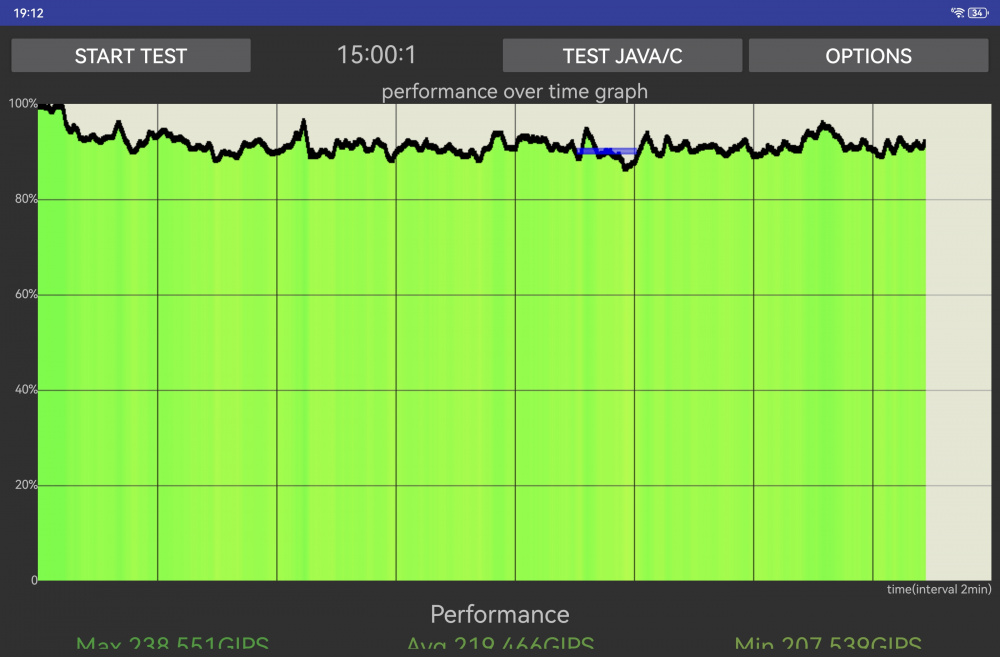Tap the START TEST button
This screenshot has height=657, width=1000.
[x=131, y=55]
